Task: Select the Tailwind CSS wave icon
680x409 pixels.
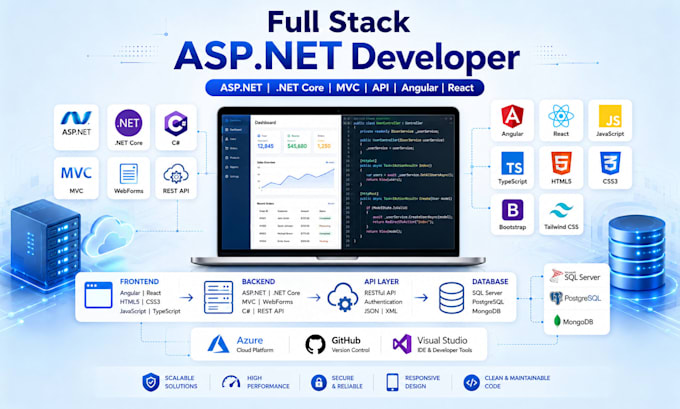Action: pos(561,210)
